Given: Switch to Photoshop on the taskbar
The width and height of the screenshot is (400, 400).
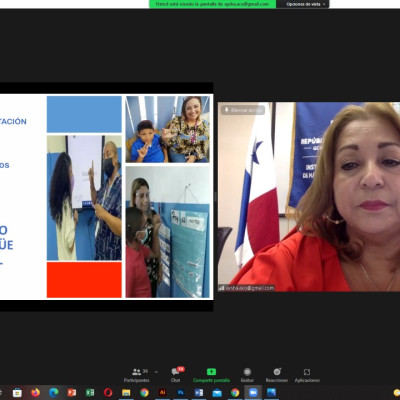Looking at the screenshot, I should click(180, 393).
